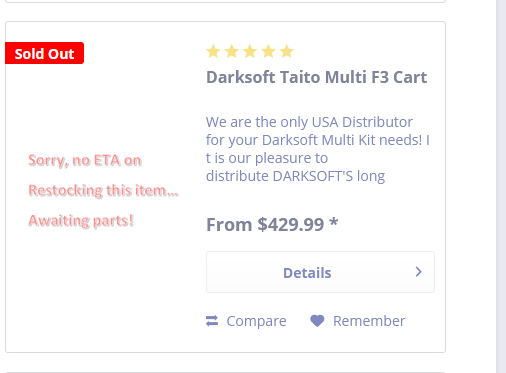Click the Remember text link

369,321
